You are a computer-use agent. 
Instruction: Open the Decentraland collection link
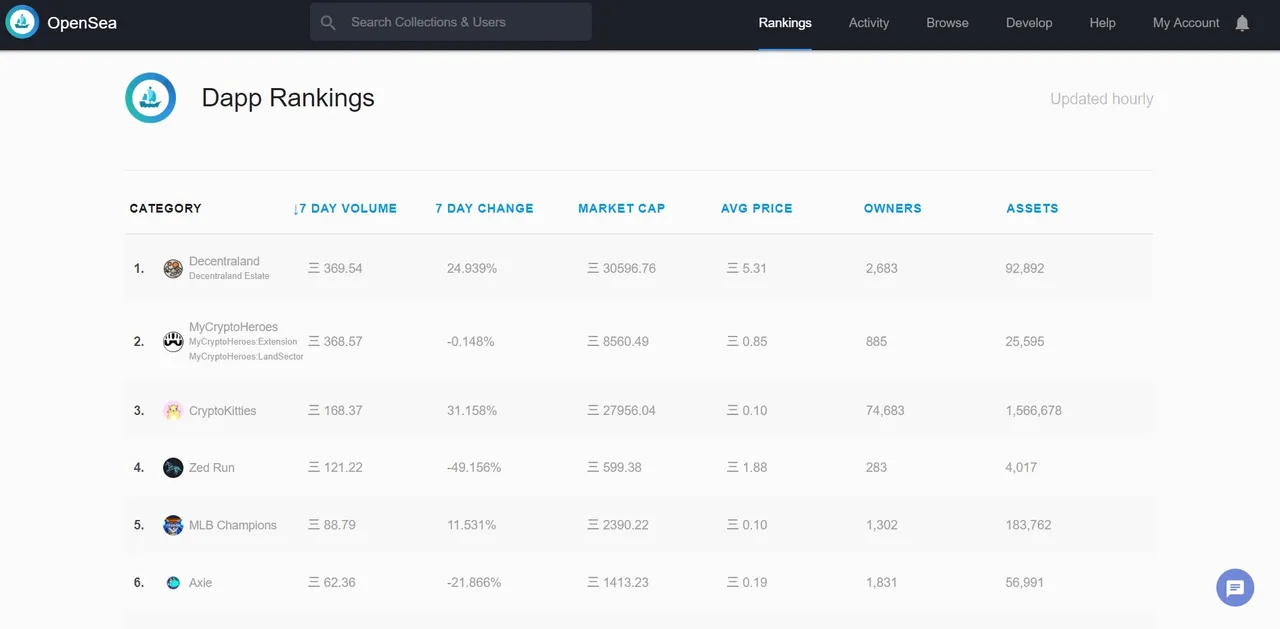pos(224,261)
